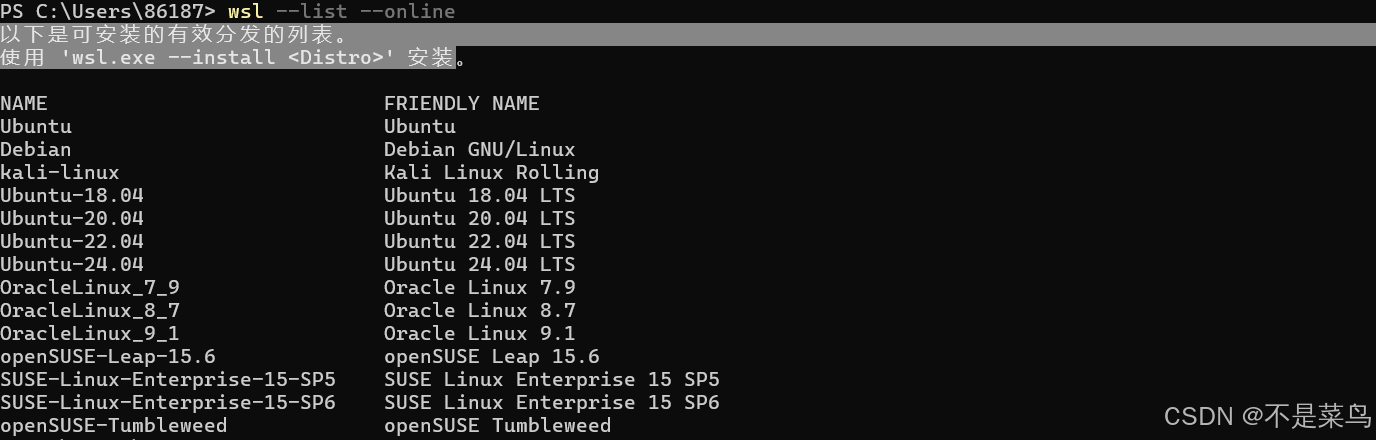Image resolution: width=1376 pixels, height=440 pixels.
Task: Select the OracleLinux_8_7 distro name
Action: [x=90, y=310]
